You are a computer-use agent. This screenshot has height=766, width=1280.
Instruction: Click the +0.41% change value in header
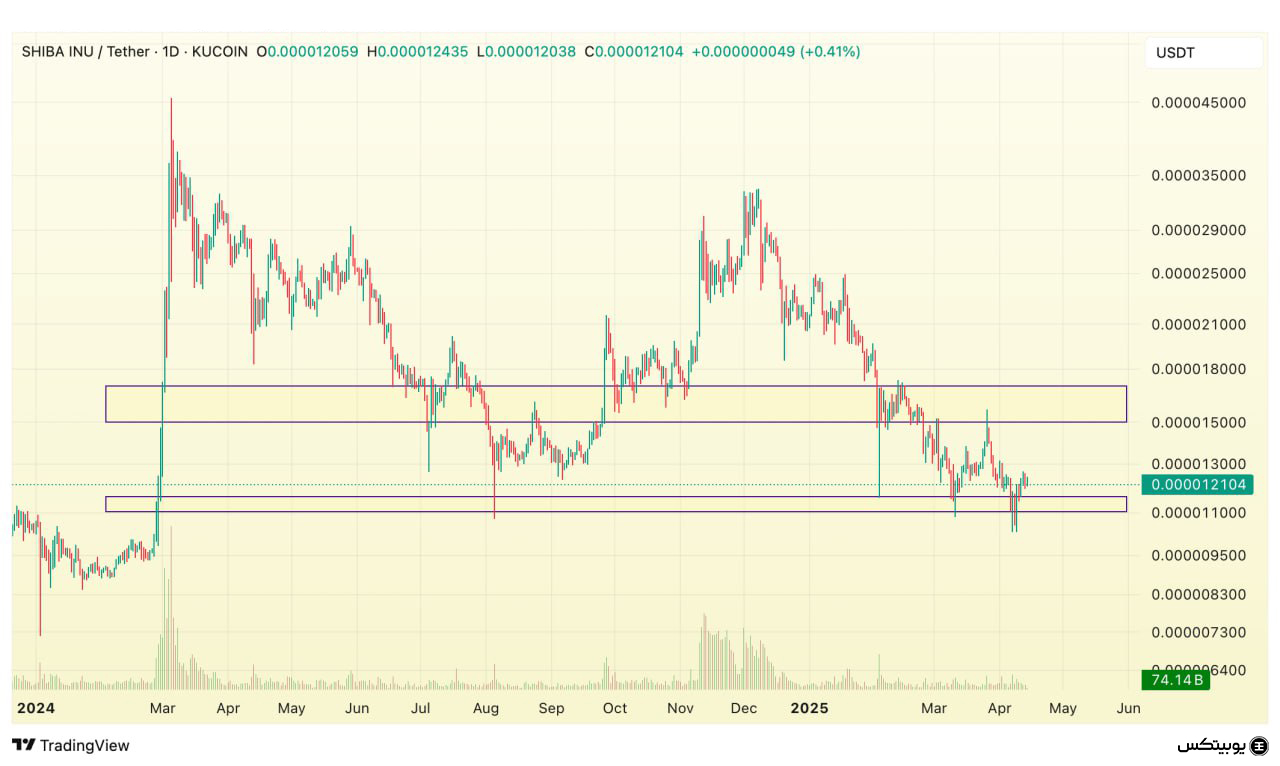830,51
